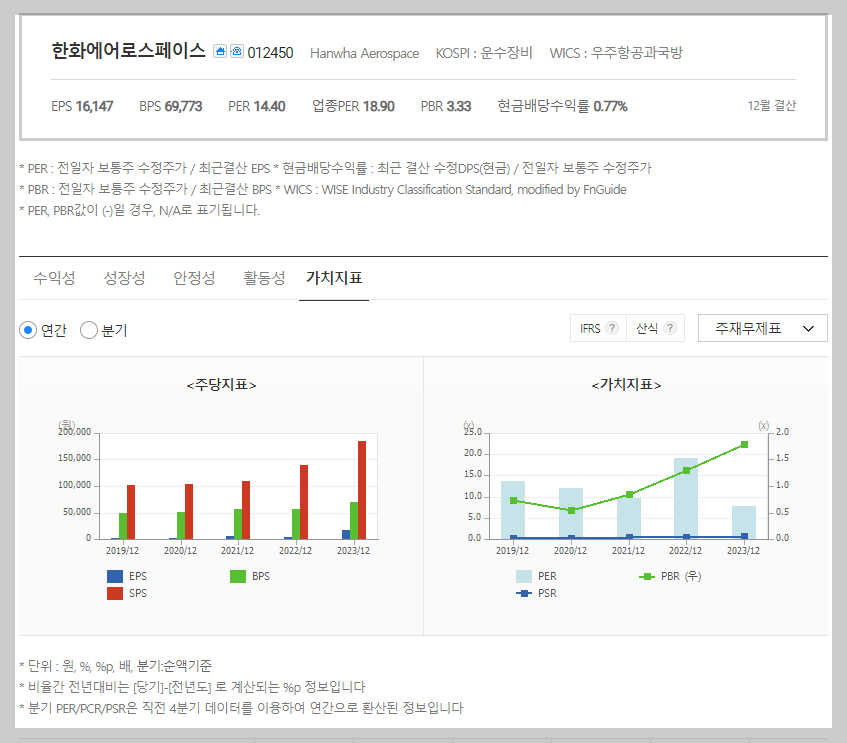The image size is (847, 743).
Task: Switch to the 활동성 tab
Action: tap(264, 278)
